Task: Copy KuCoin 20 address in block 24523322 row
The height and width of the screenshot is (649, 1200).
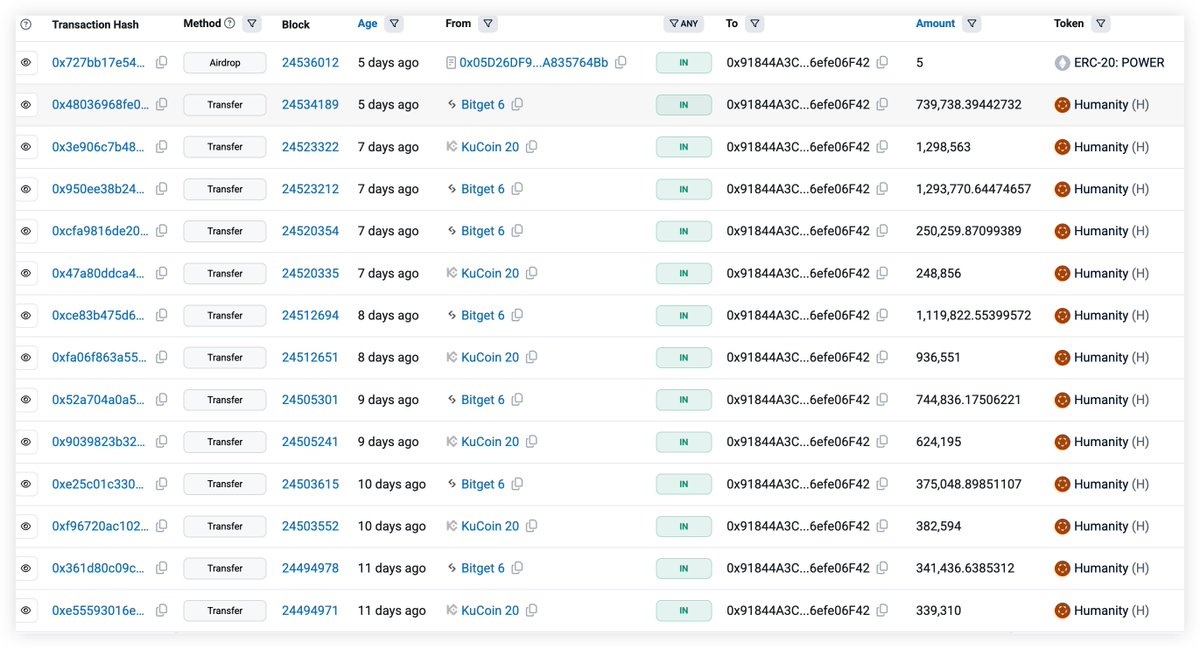Action: (531, 147)
